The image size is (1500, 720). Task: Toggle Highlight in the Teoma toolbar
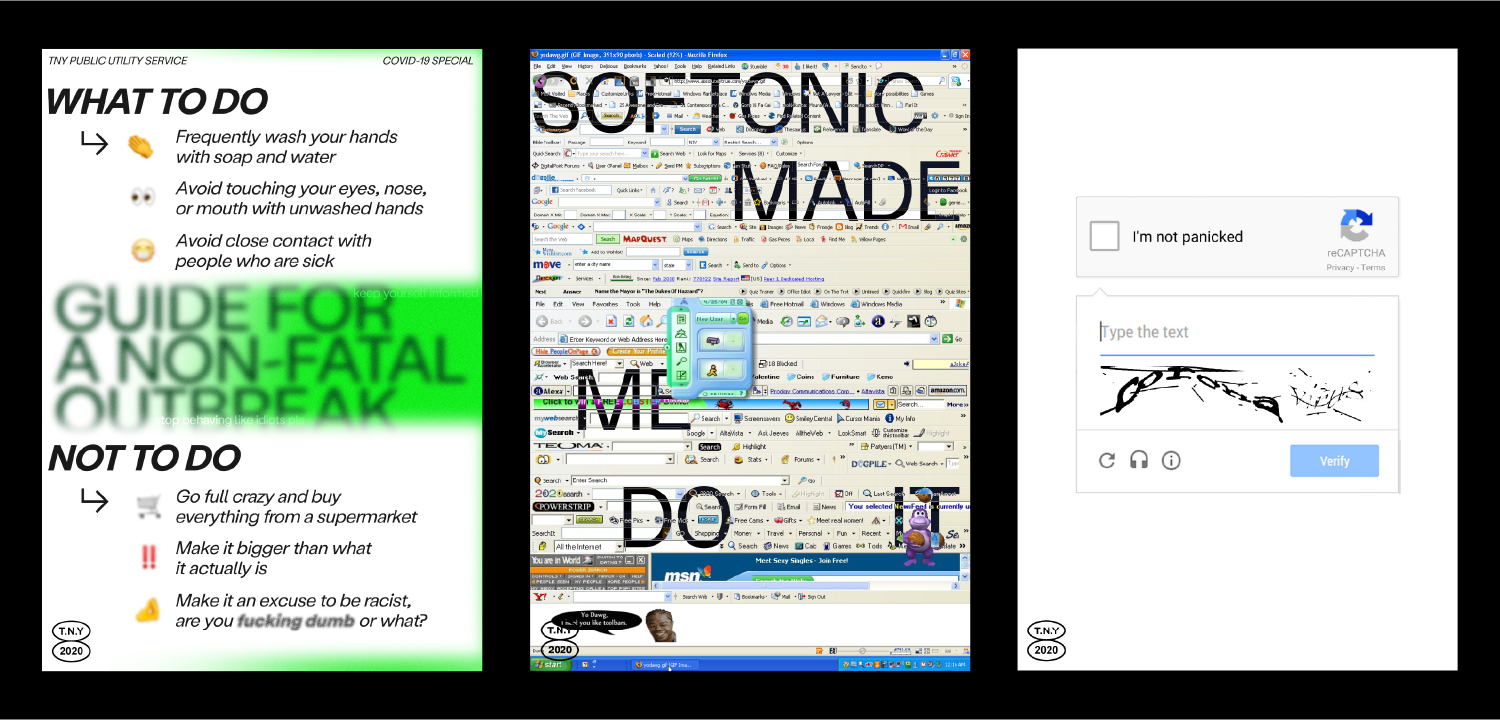pyautogui.click(x=749, y=447)
